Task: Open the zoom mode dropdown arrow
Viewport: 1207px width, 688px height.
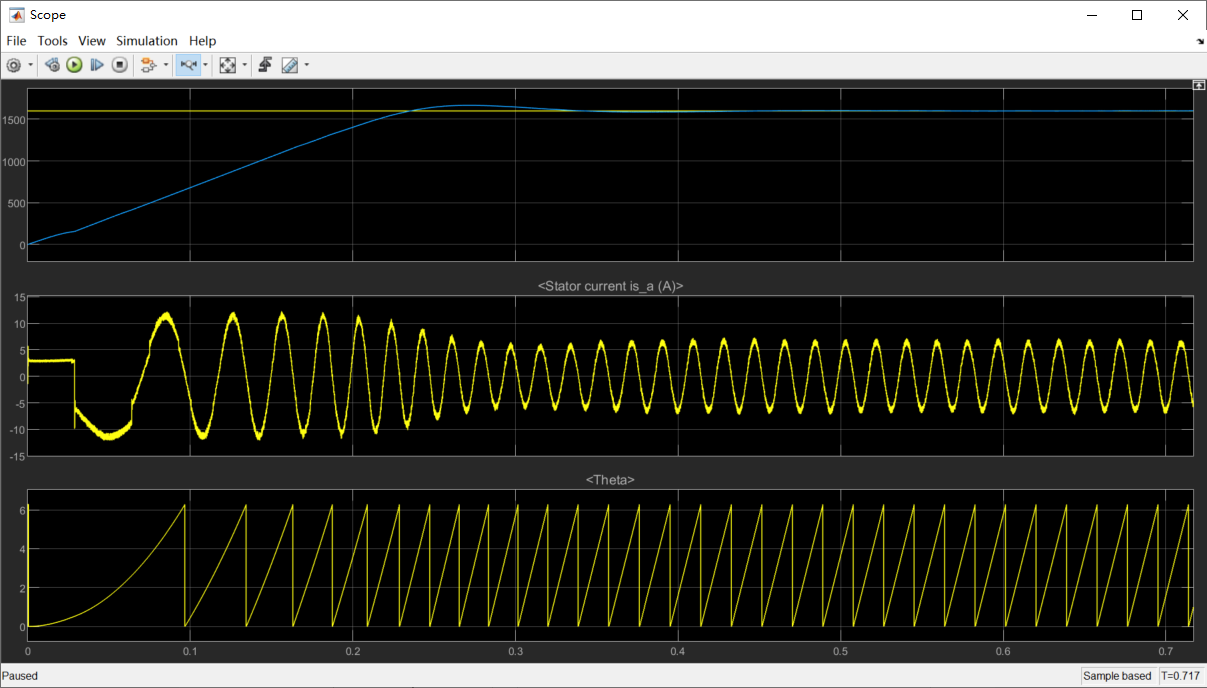Action: [x=206, y=65]
